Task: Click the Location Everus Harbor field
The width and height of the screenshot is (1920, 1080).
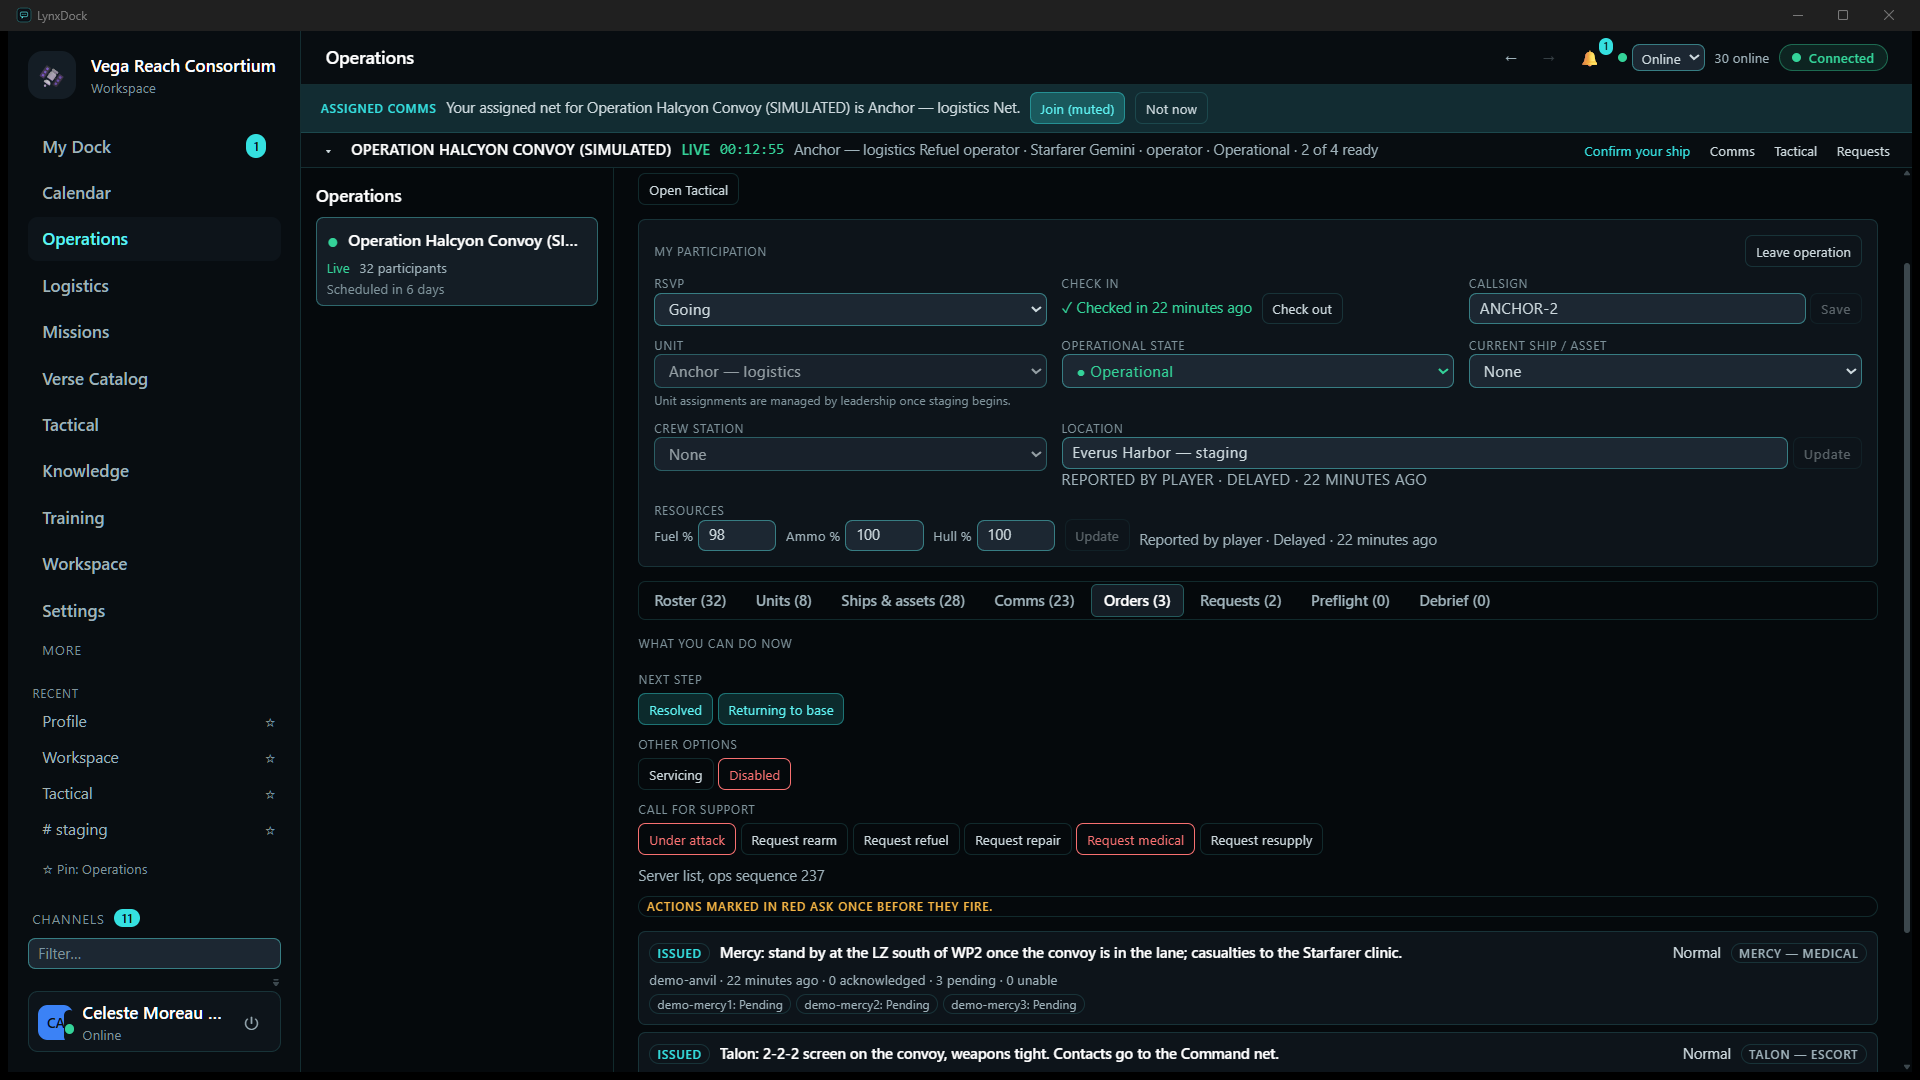Action: [x=1424, y=453]
